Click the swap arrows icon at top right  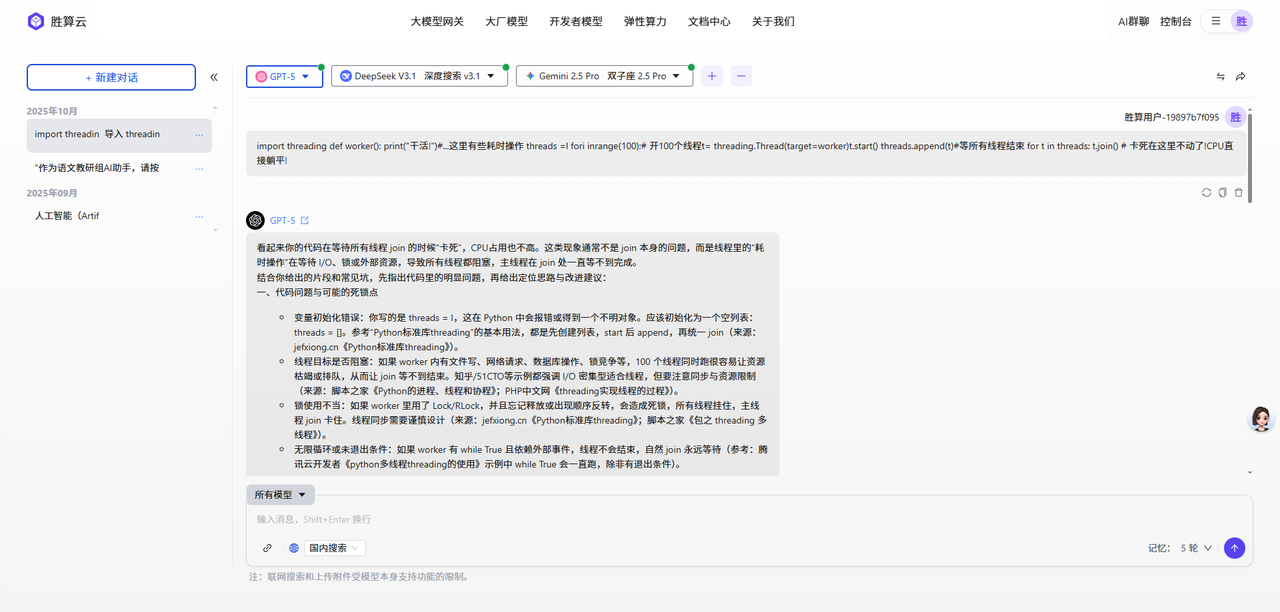(1220, 76)
